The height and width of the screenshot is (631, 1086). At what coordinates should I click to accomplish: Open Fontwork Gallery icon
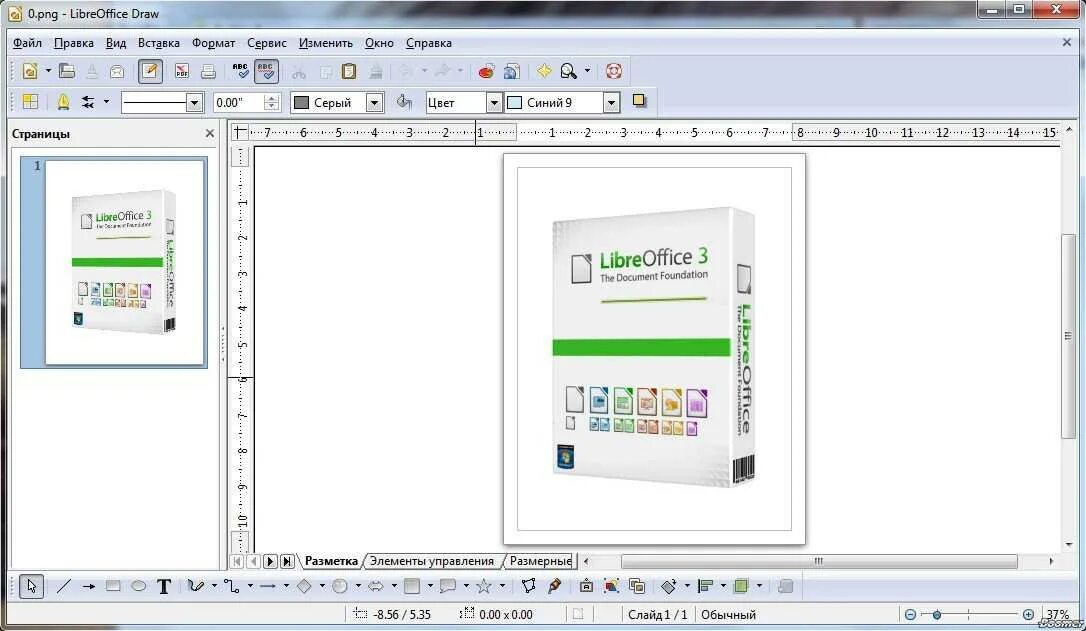pos(586,587)
